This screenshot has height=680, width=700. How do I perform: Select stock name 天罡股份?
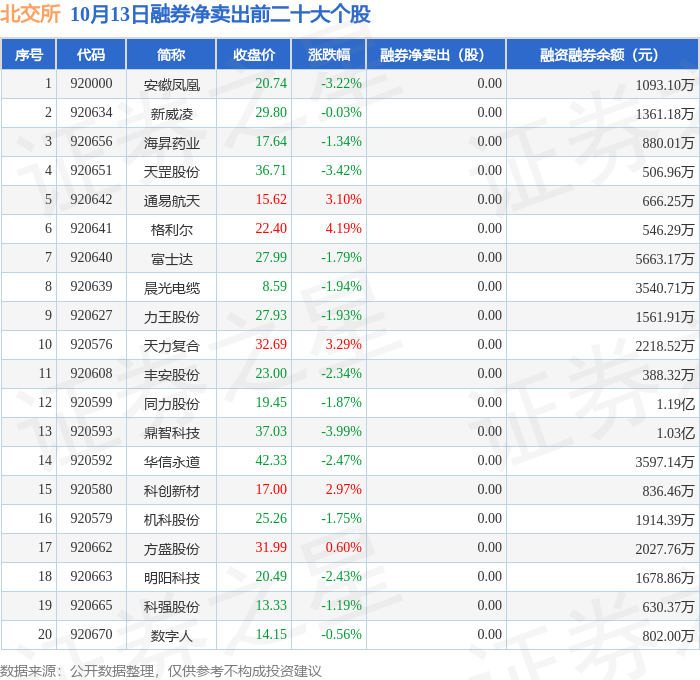pos(171,172)
